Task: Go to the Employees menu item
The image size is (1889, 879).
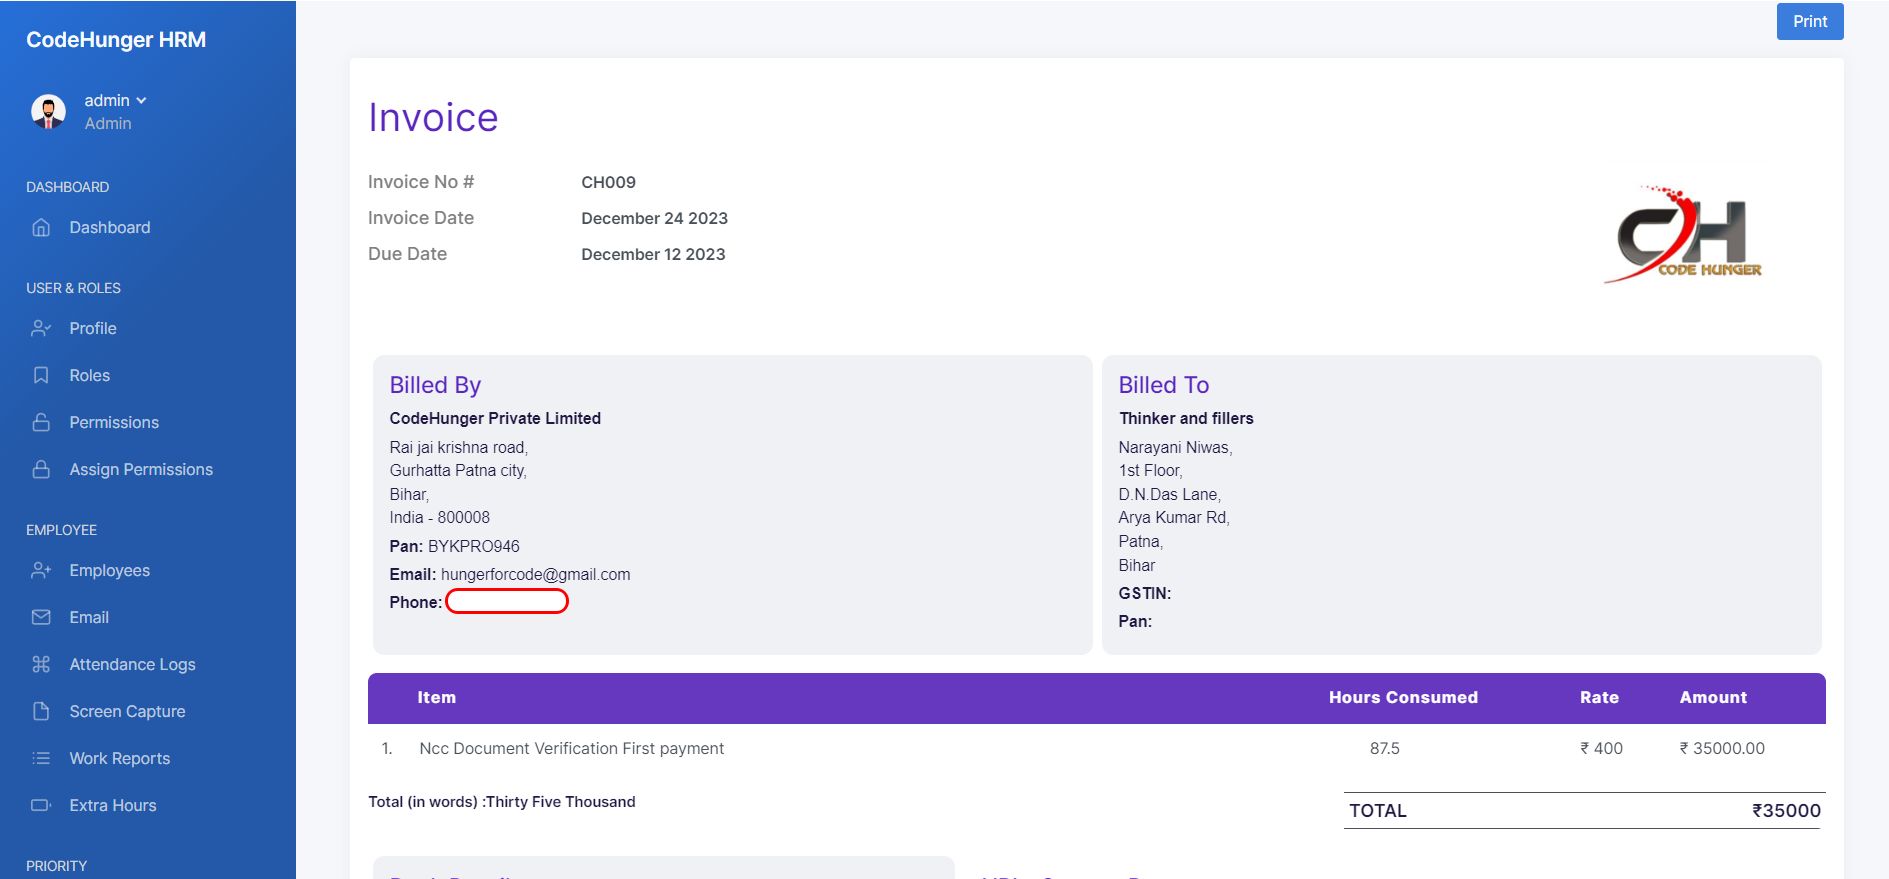Action: click(109, 570)
